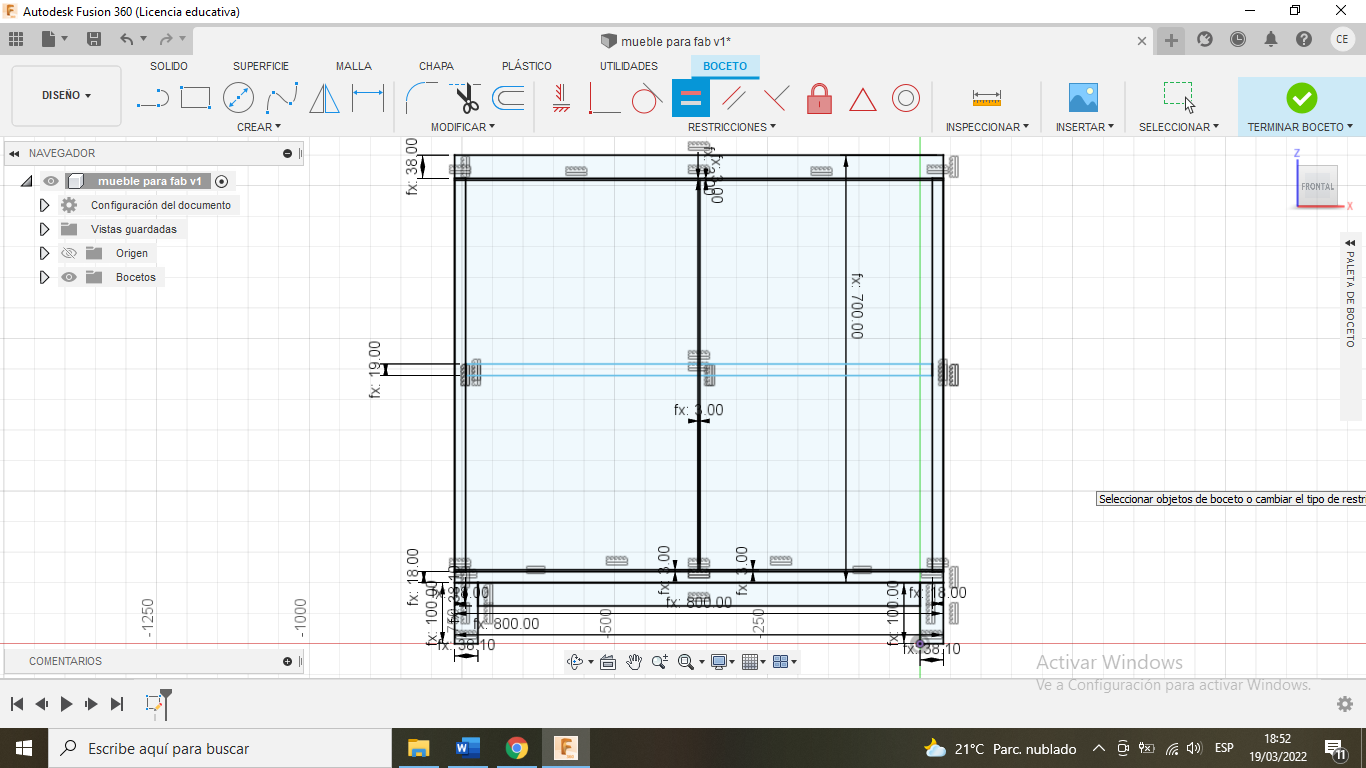Show the hidden Origen folder
This screenshot has width=1366, height=768.
pyautogui.click(x=69, y=253)
